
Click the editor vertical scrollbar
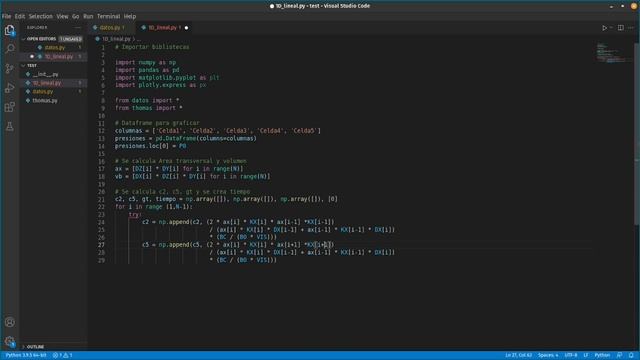pyautogui.click(x=637, y=133)
